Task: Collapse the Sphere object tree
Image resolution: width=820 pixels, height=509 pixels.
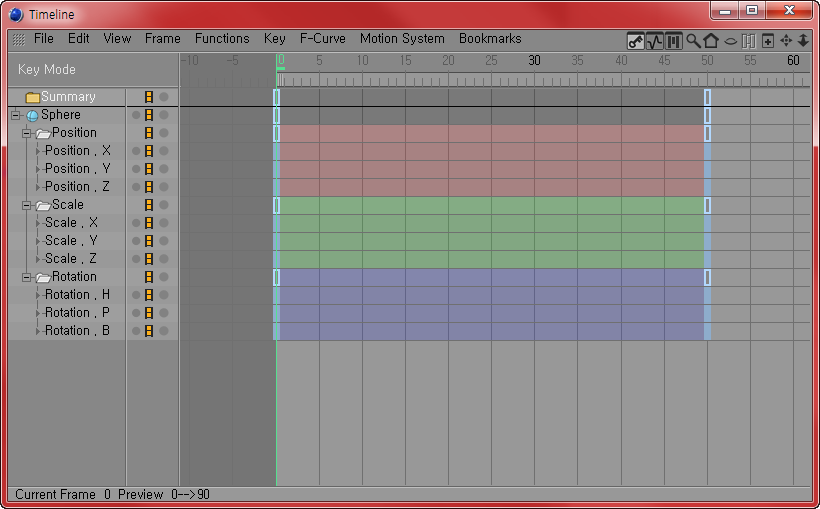Action: tap(16, 115)
